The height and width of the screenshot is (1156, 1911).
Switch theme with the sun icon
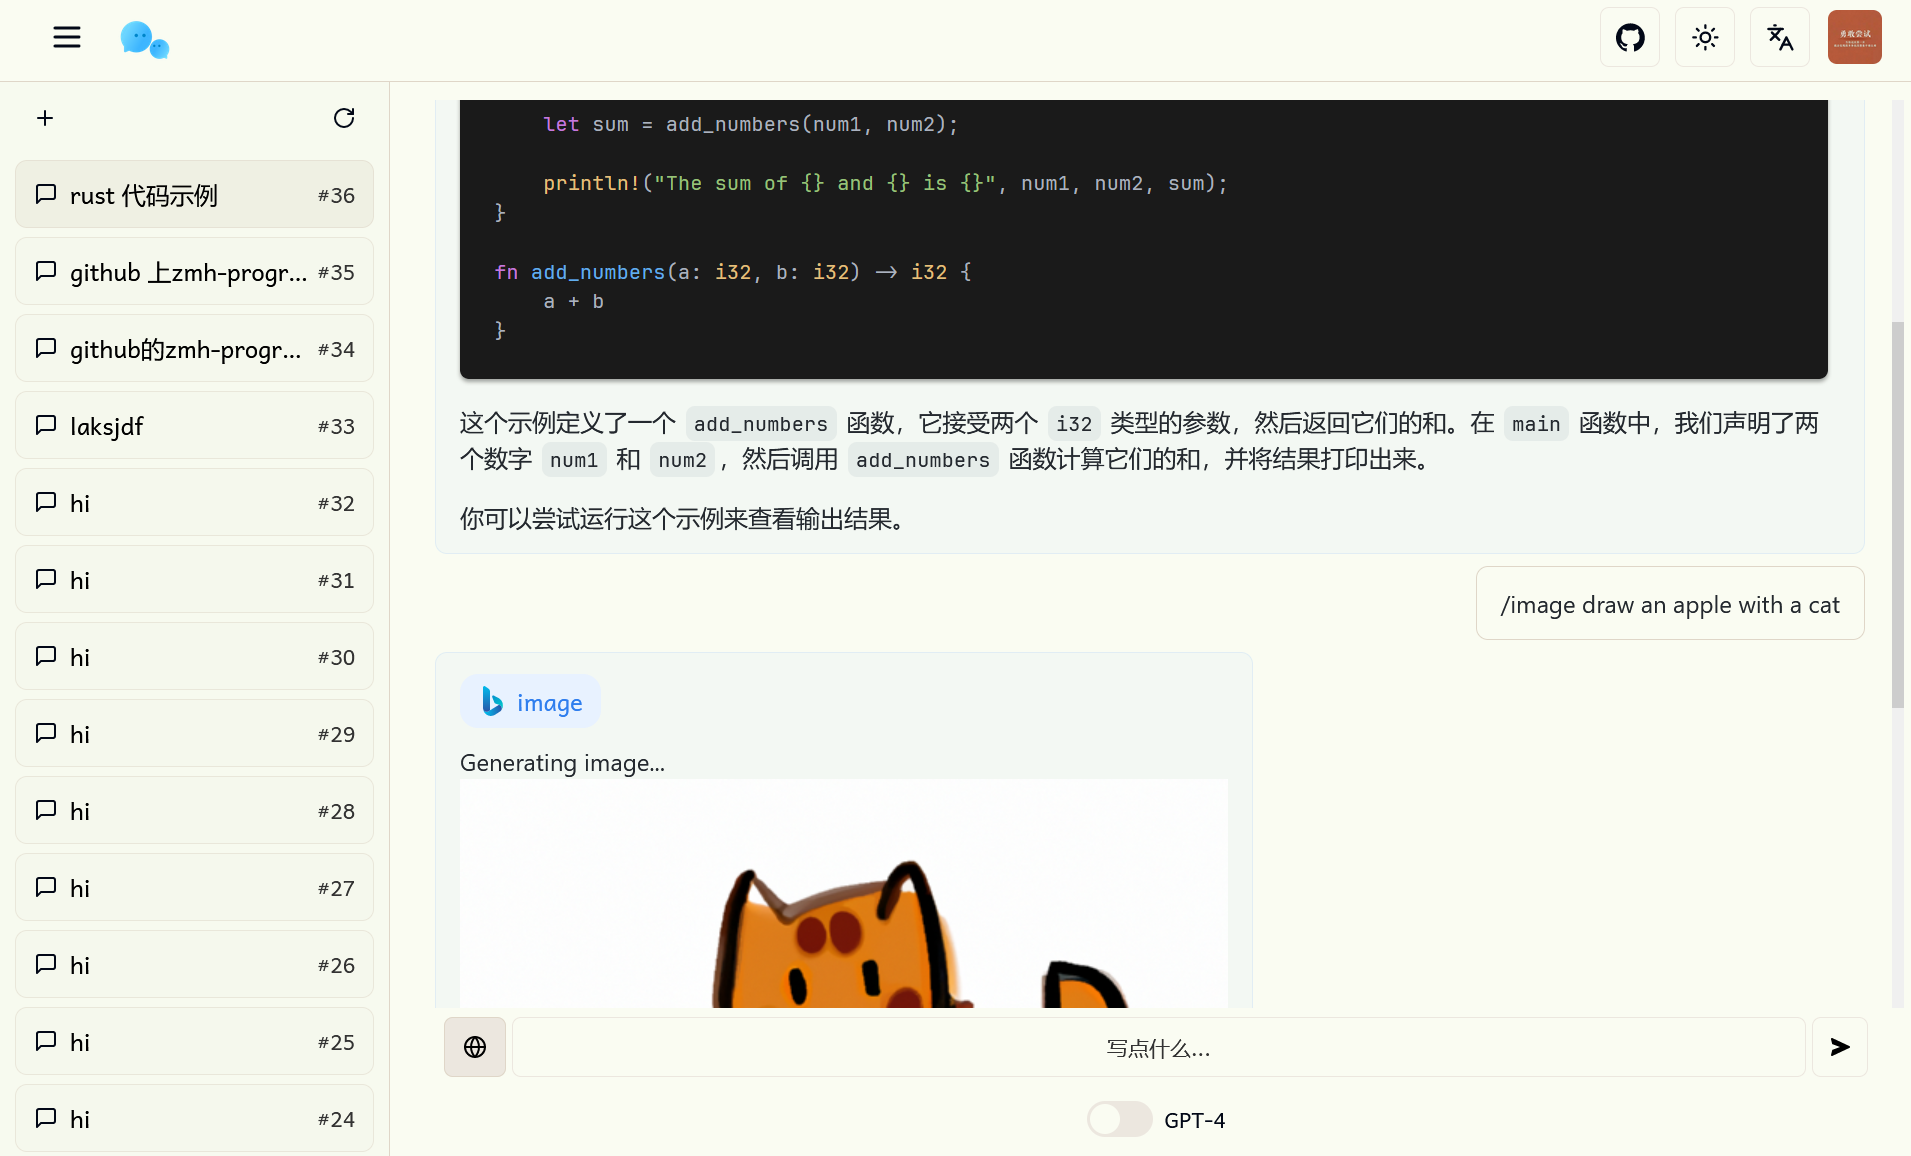(x=1705, y=38)
